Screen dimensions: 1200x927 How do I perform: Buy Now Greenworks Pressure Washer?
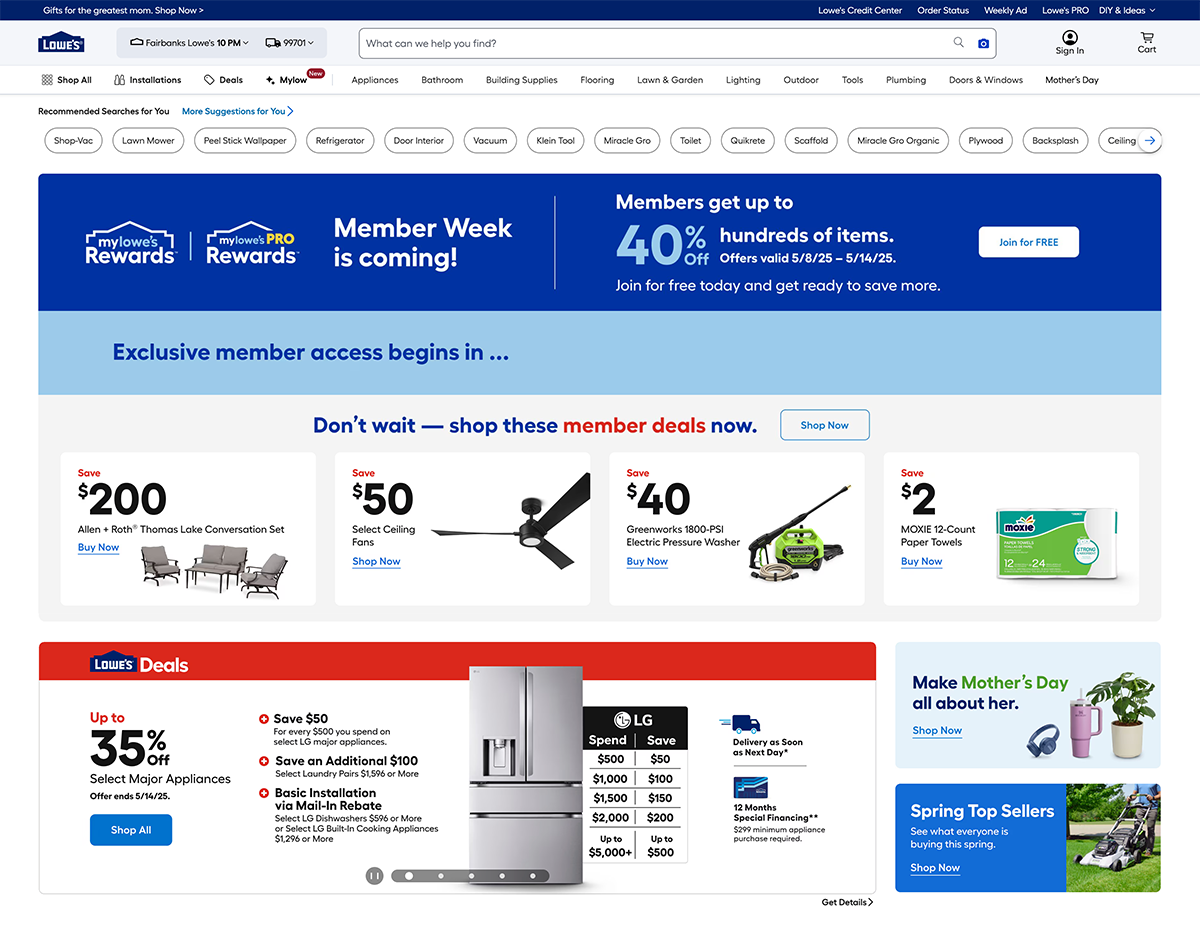click(647, 562)
